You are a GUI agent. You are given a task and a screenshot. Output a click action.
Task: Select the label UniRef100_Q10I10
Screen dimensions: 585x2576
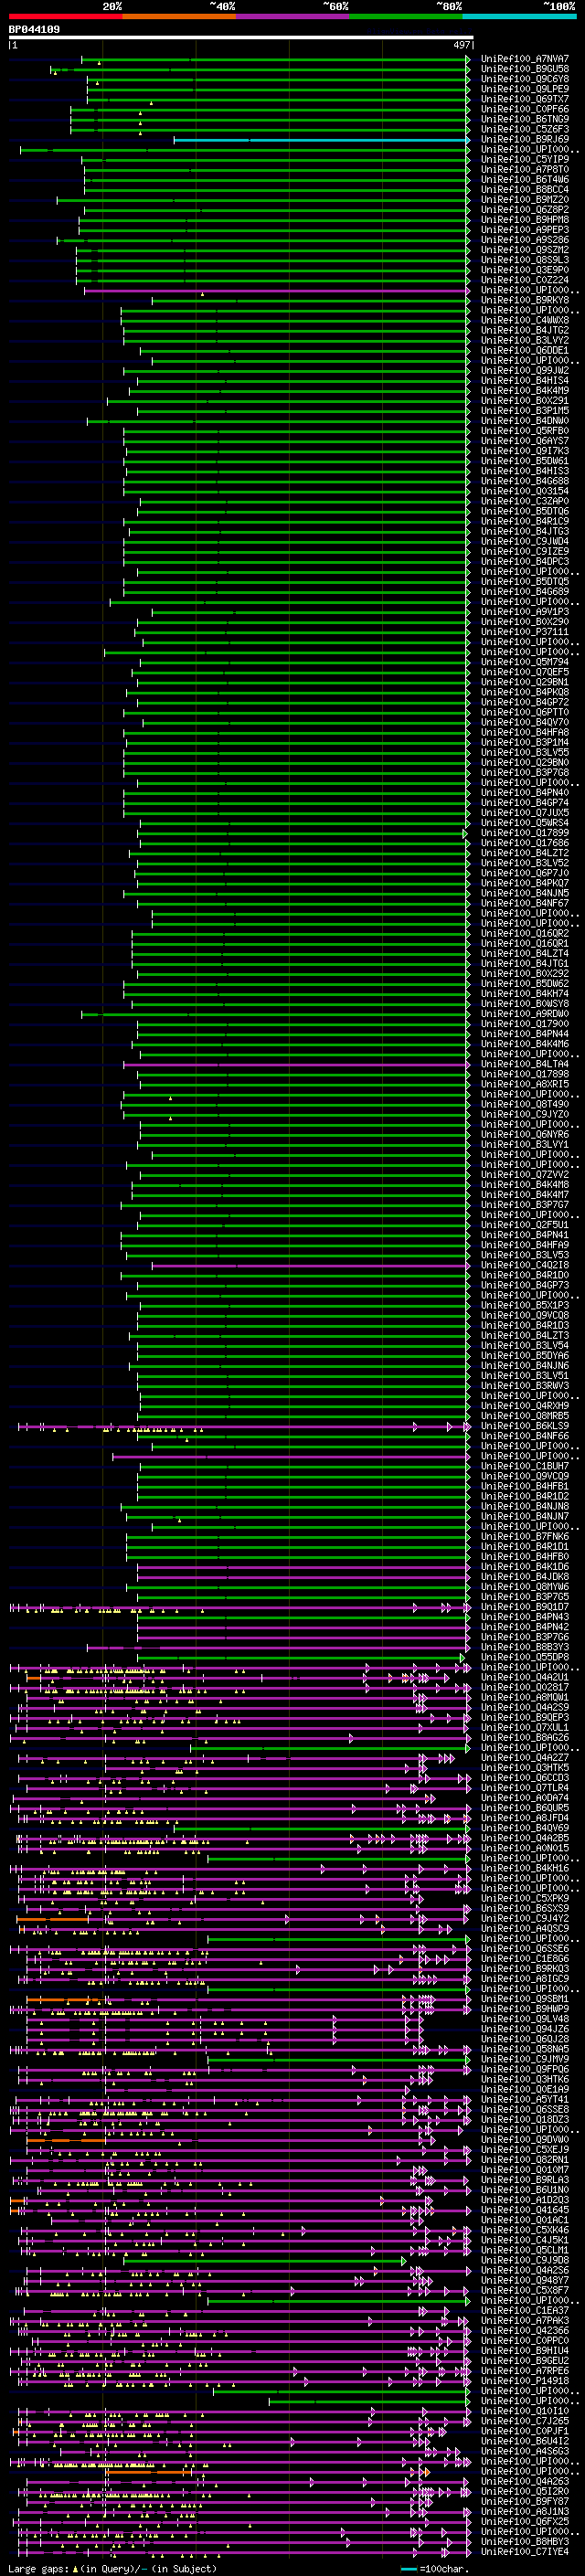click(x=525, y=2411)
